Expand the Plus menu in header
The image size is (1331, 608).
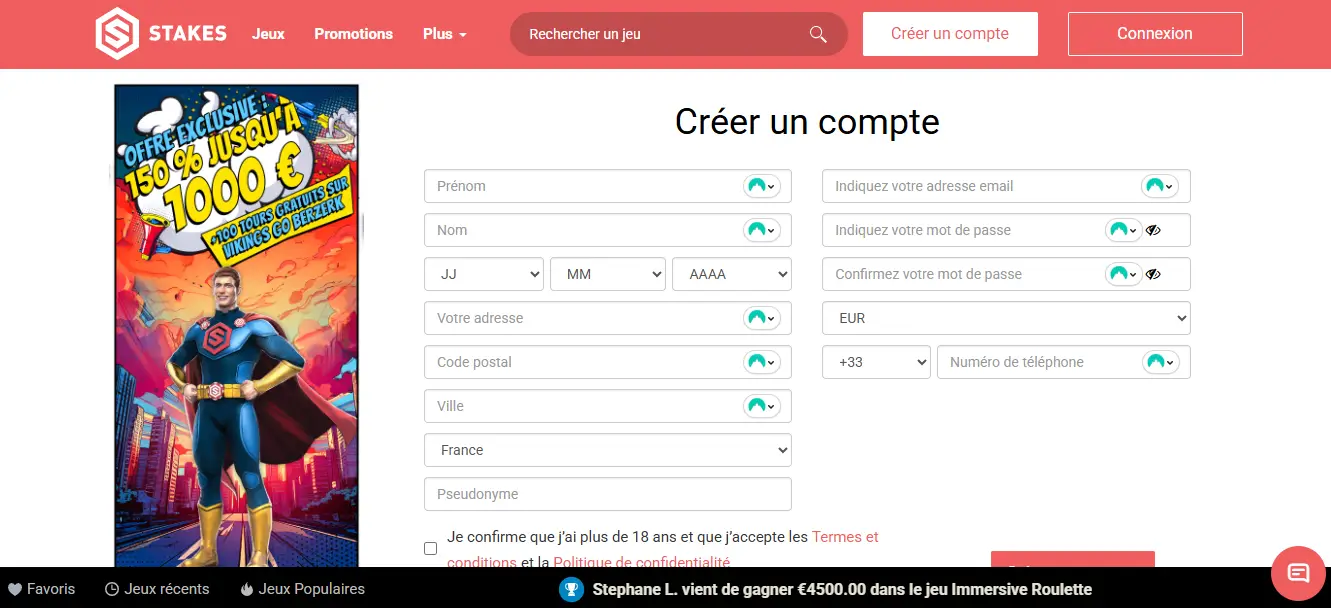(x=444, y=34)
